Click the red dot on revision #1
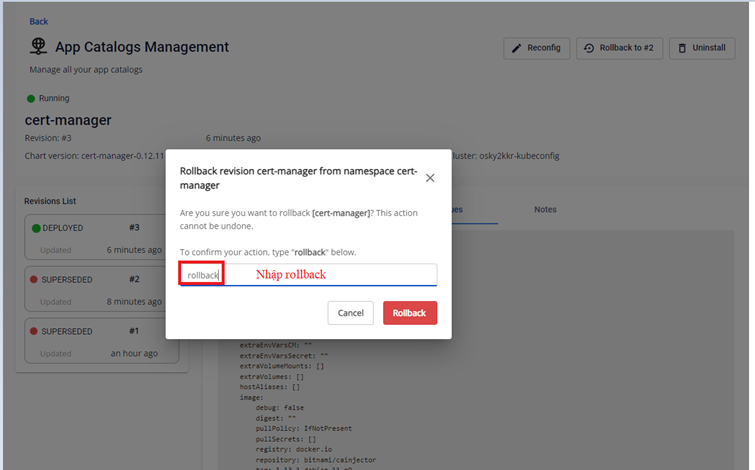The height and width of the screenshot is (470, 755). click(x=36, y=331)
